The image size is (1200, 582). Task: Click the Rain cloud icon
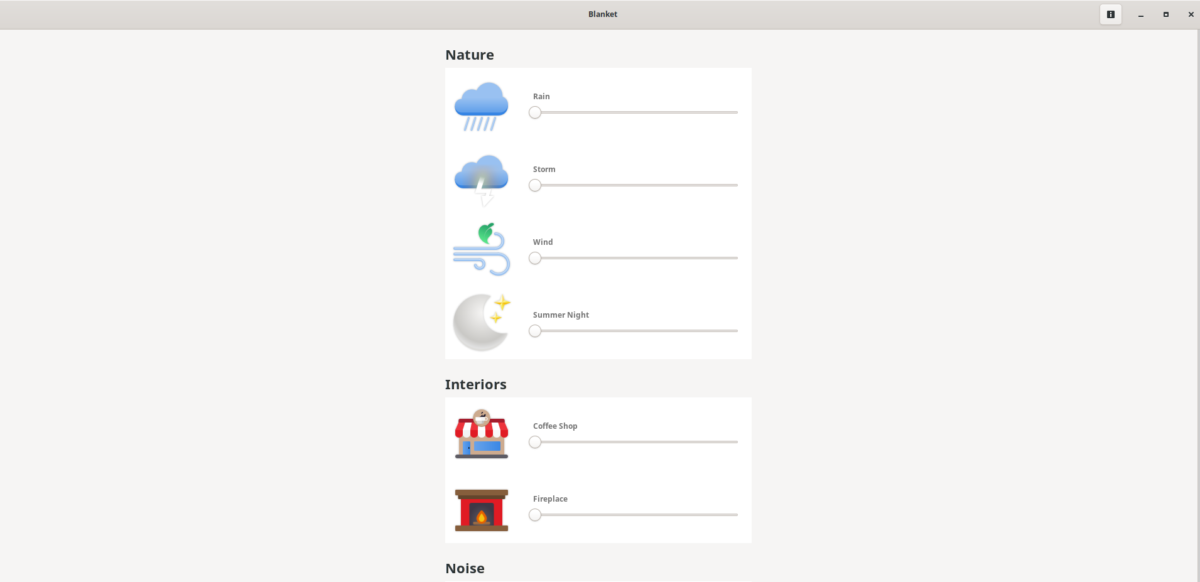pos(481,105)
